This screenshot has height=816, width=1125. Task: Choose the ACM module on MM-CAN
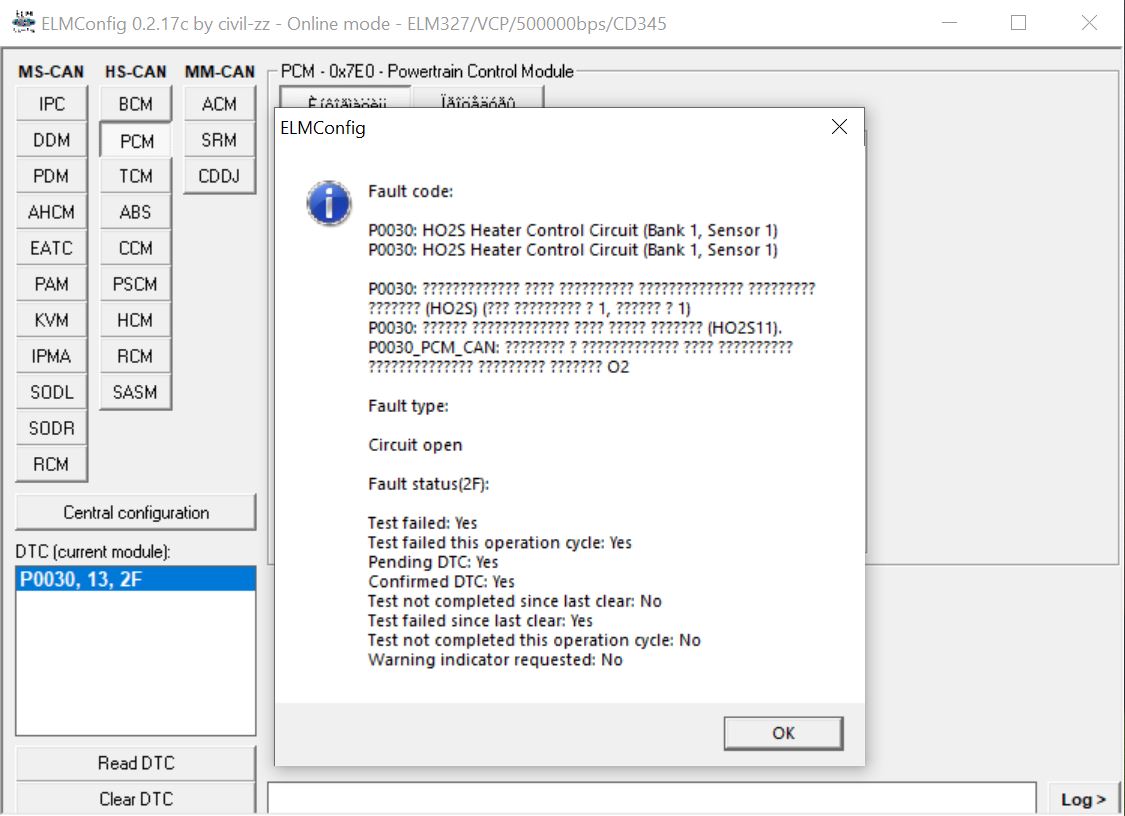point(219,104)
